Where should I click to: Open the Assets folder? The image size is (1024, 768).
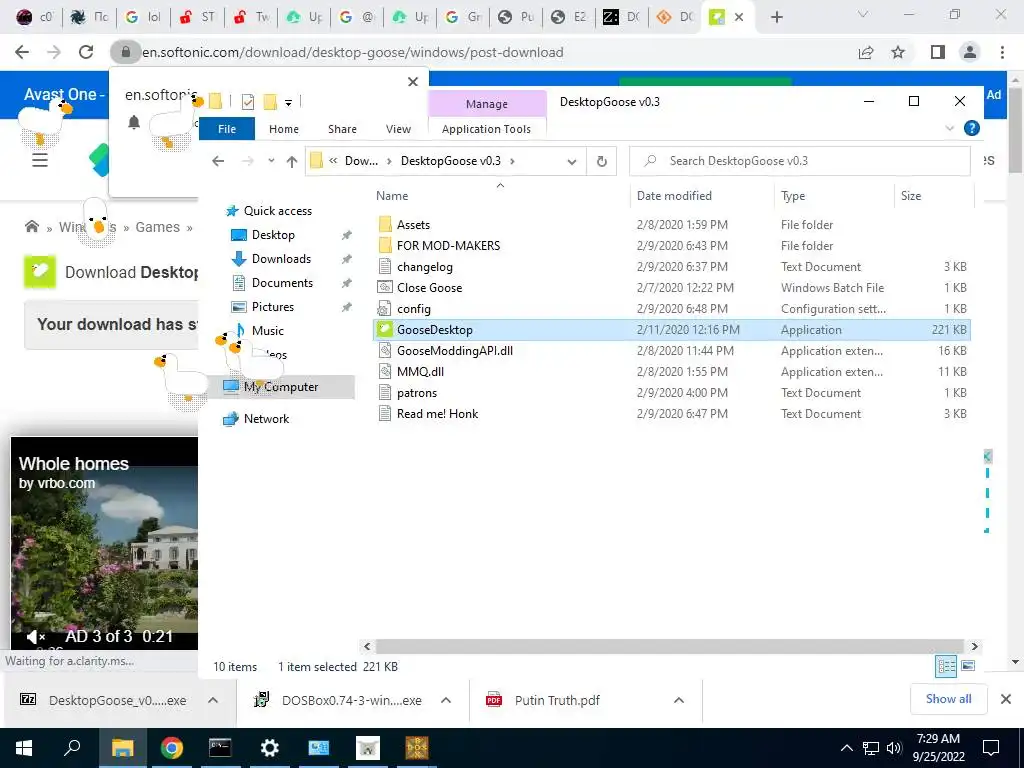[x=413, y=225]
